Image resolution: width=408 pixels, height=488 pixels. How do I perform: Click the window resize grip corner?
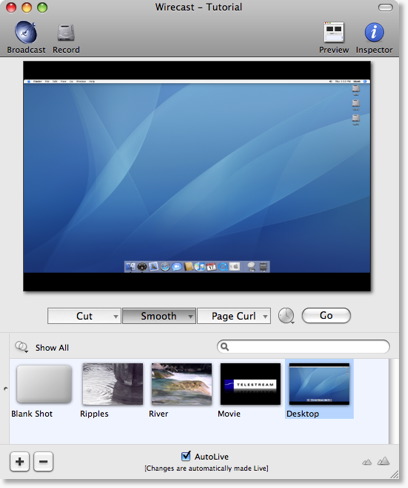394,474
